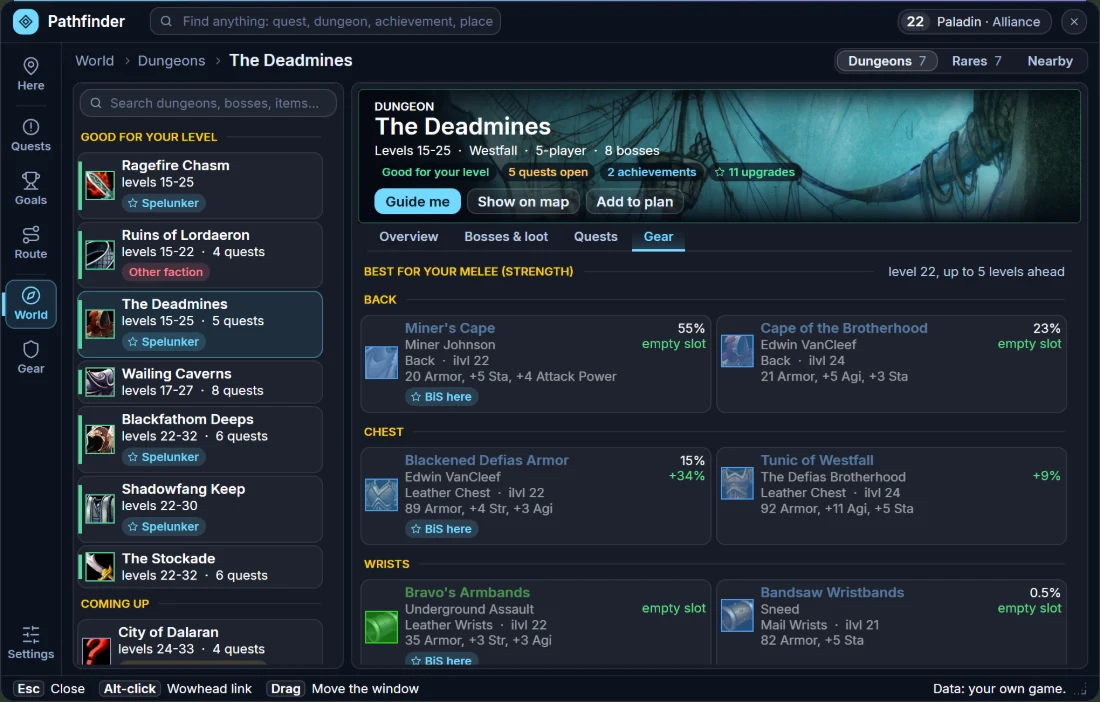The width and height of the screenshot is (1100, 702).
Task: Open the Here sidebar section
Action: pos(31,74)
